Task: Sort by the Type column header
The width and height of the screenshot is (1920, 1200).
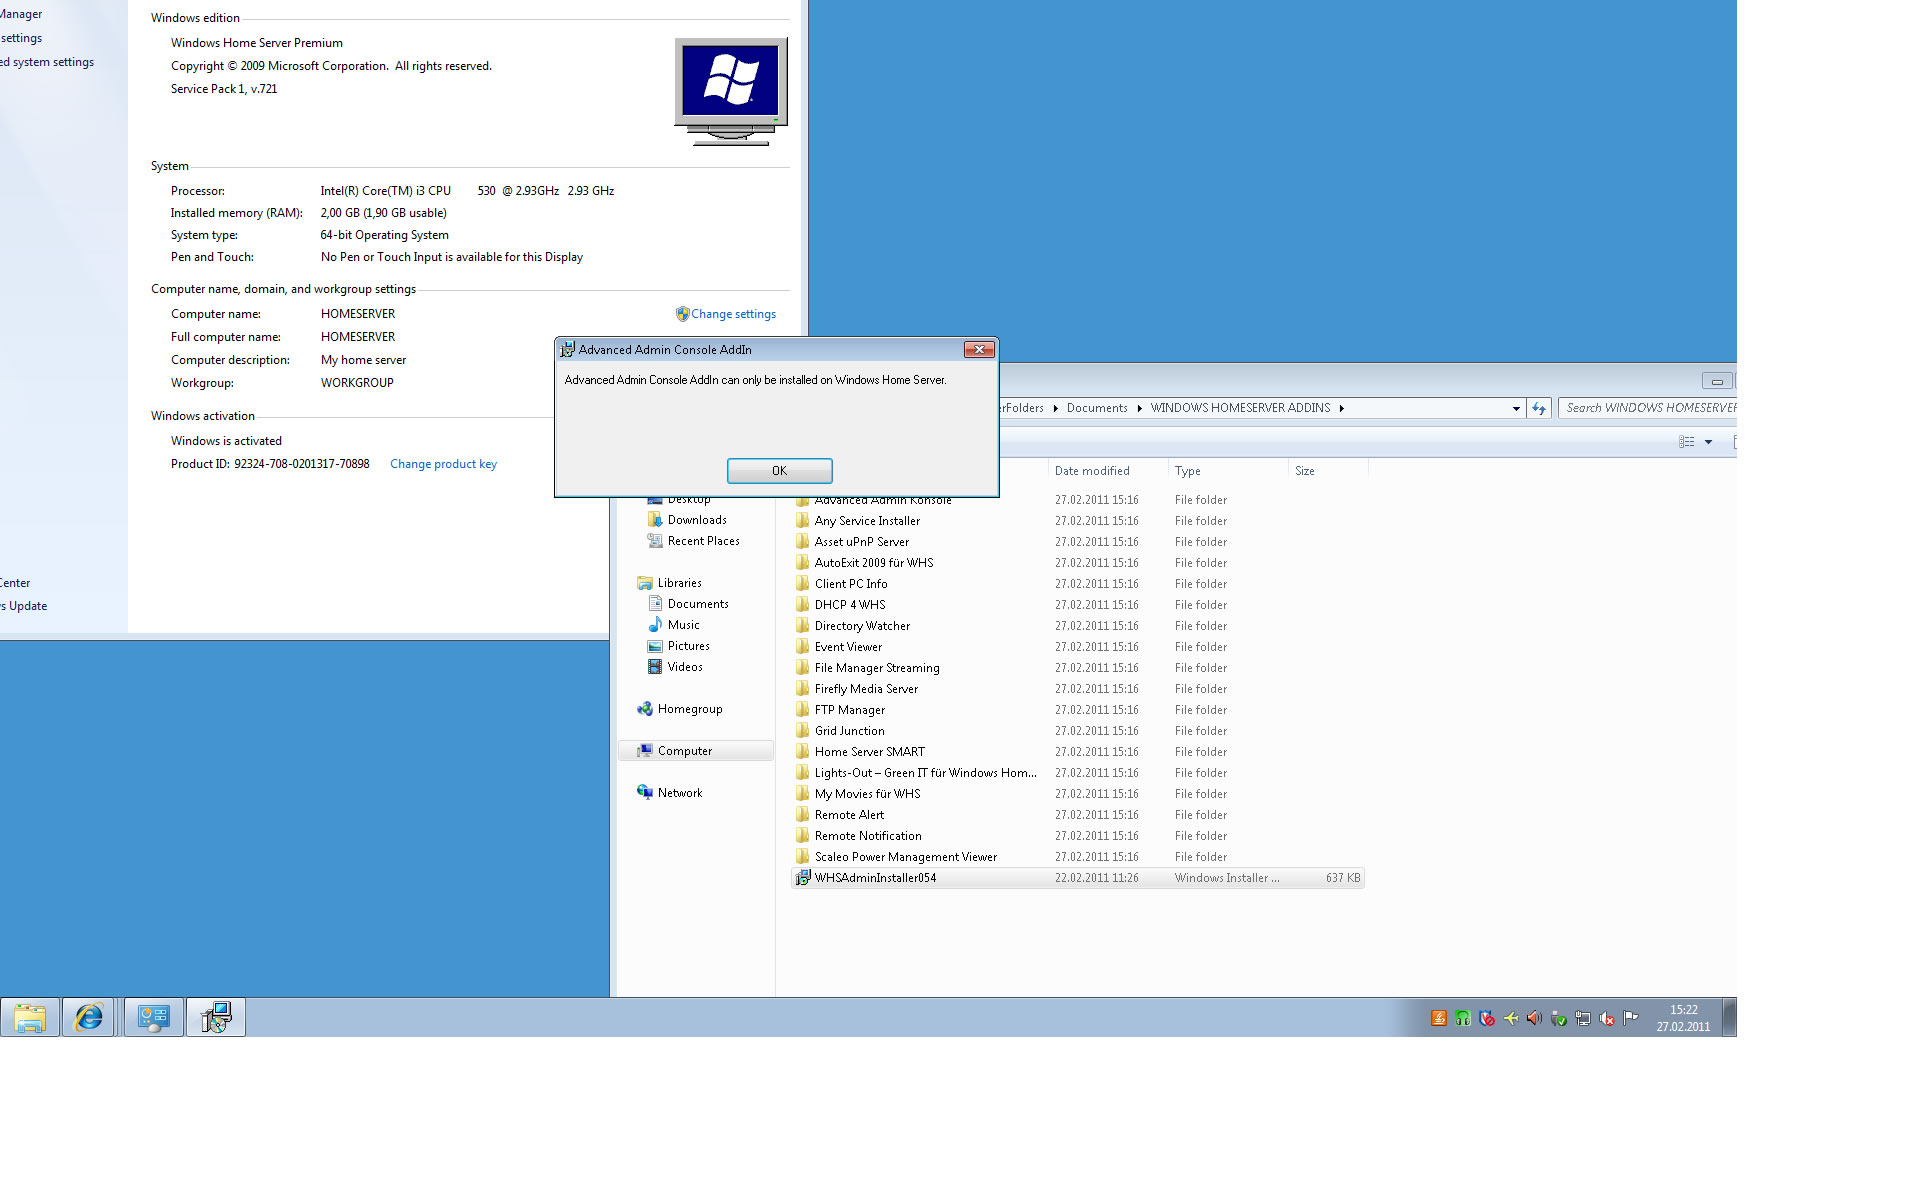Action: click(1228, 471)
